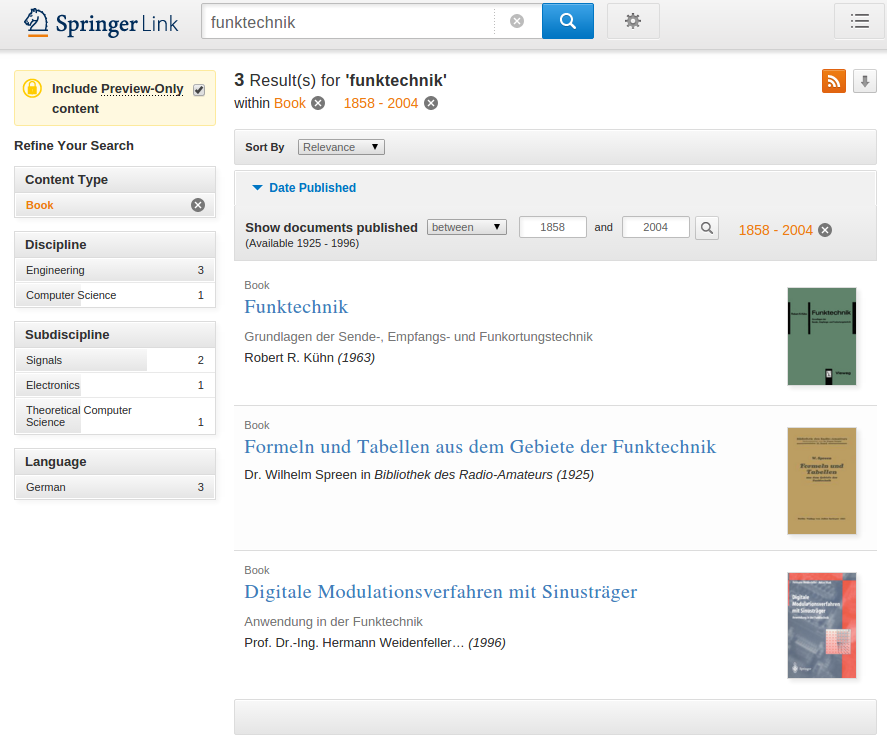Open Sort By Relevance dropdown
The image size is (887, 751).
[341, 147]
